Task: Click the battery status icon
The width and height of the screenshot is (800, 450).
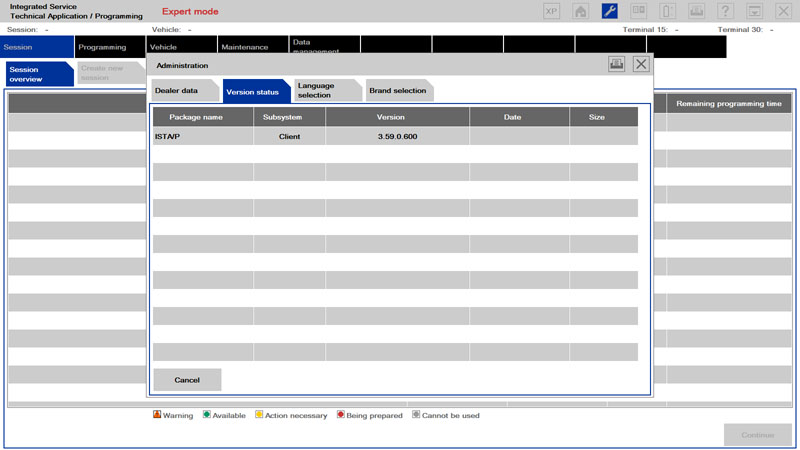Action: pos(668,11)
